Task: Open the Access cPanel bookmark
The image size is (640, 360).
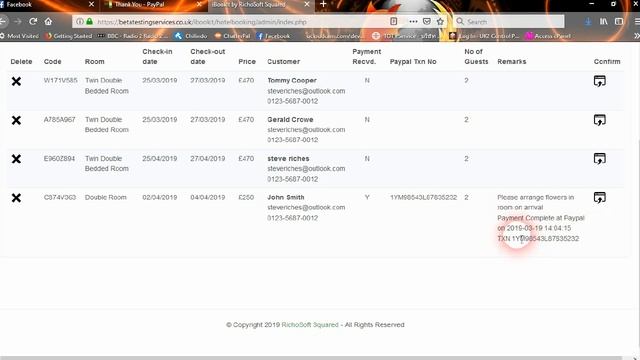Action: tap(548, 36)
